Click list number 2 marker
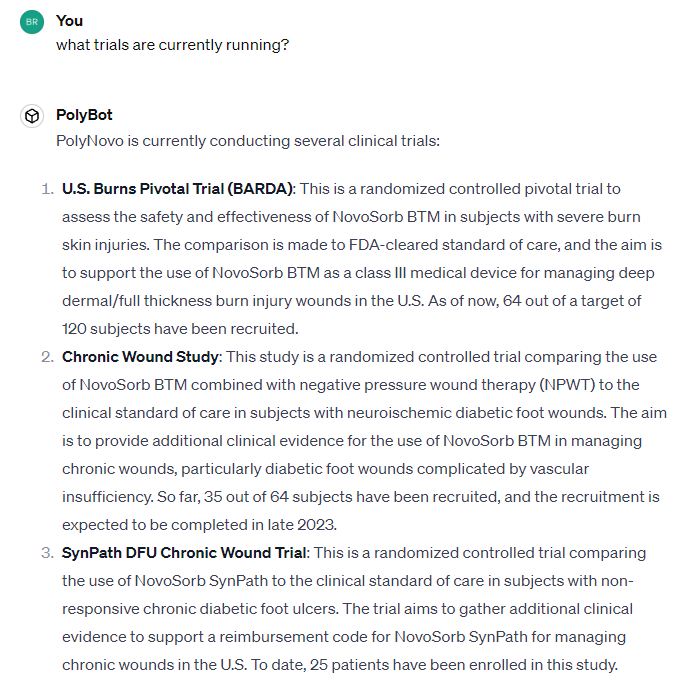The width and height of the screenshot is (684, 683). coord(47,357)
